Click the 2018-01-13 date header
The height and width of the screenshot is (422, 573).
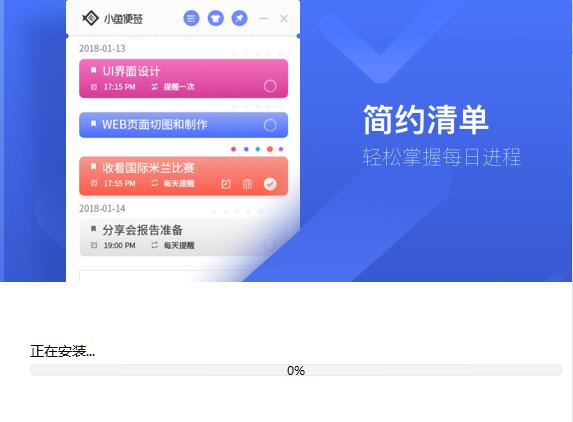[x=102, y=49]
